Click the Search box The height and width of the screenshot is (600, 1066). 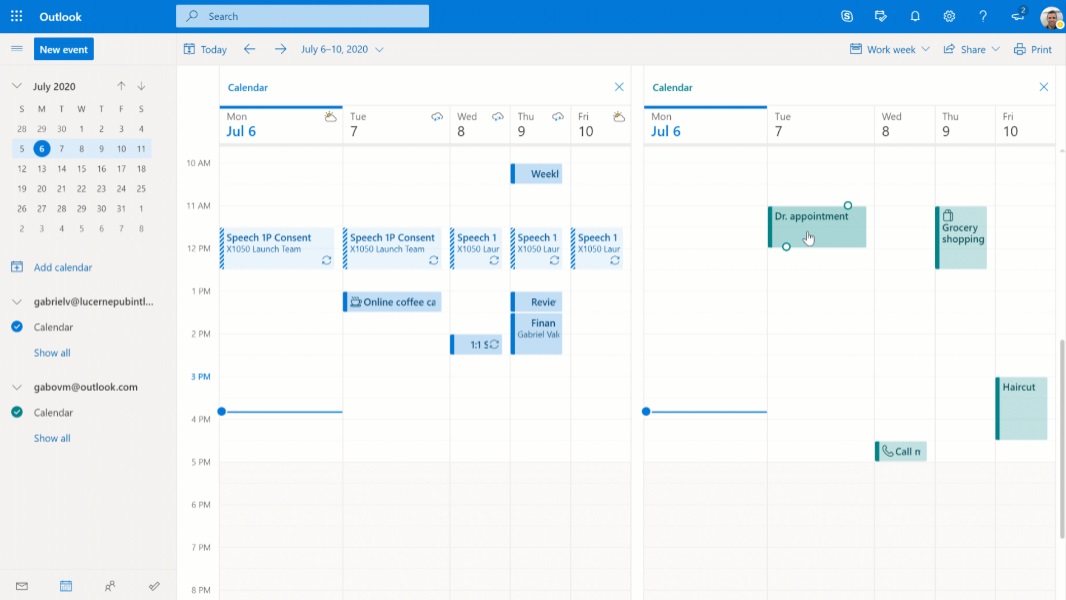(303, 16)
